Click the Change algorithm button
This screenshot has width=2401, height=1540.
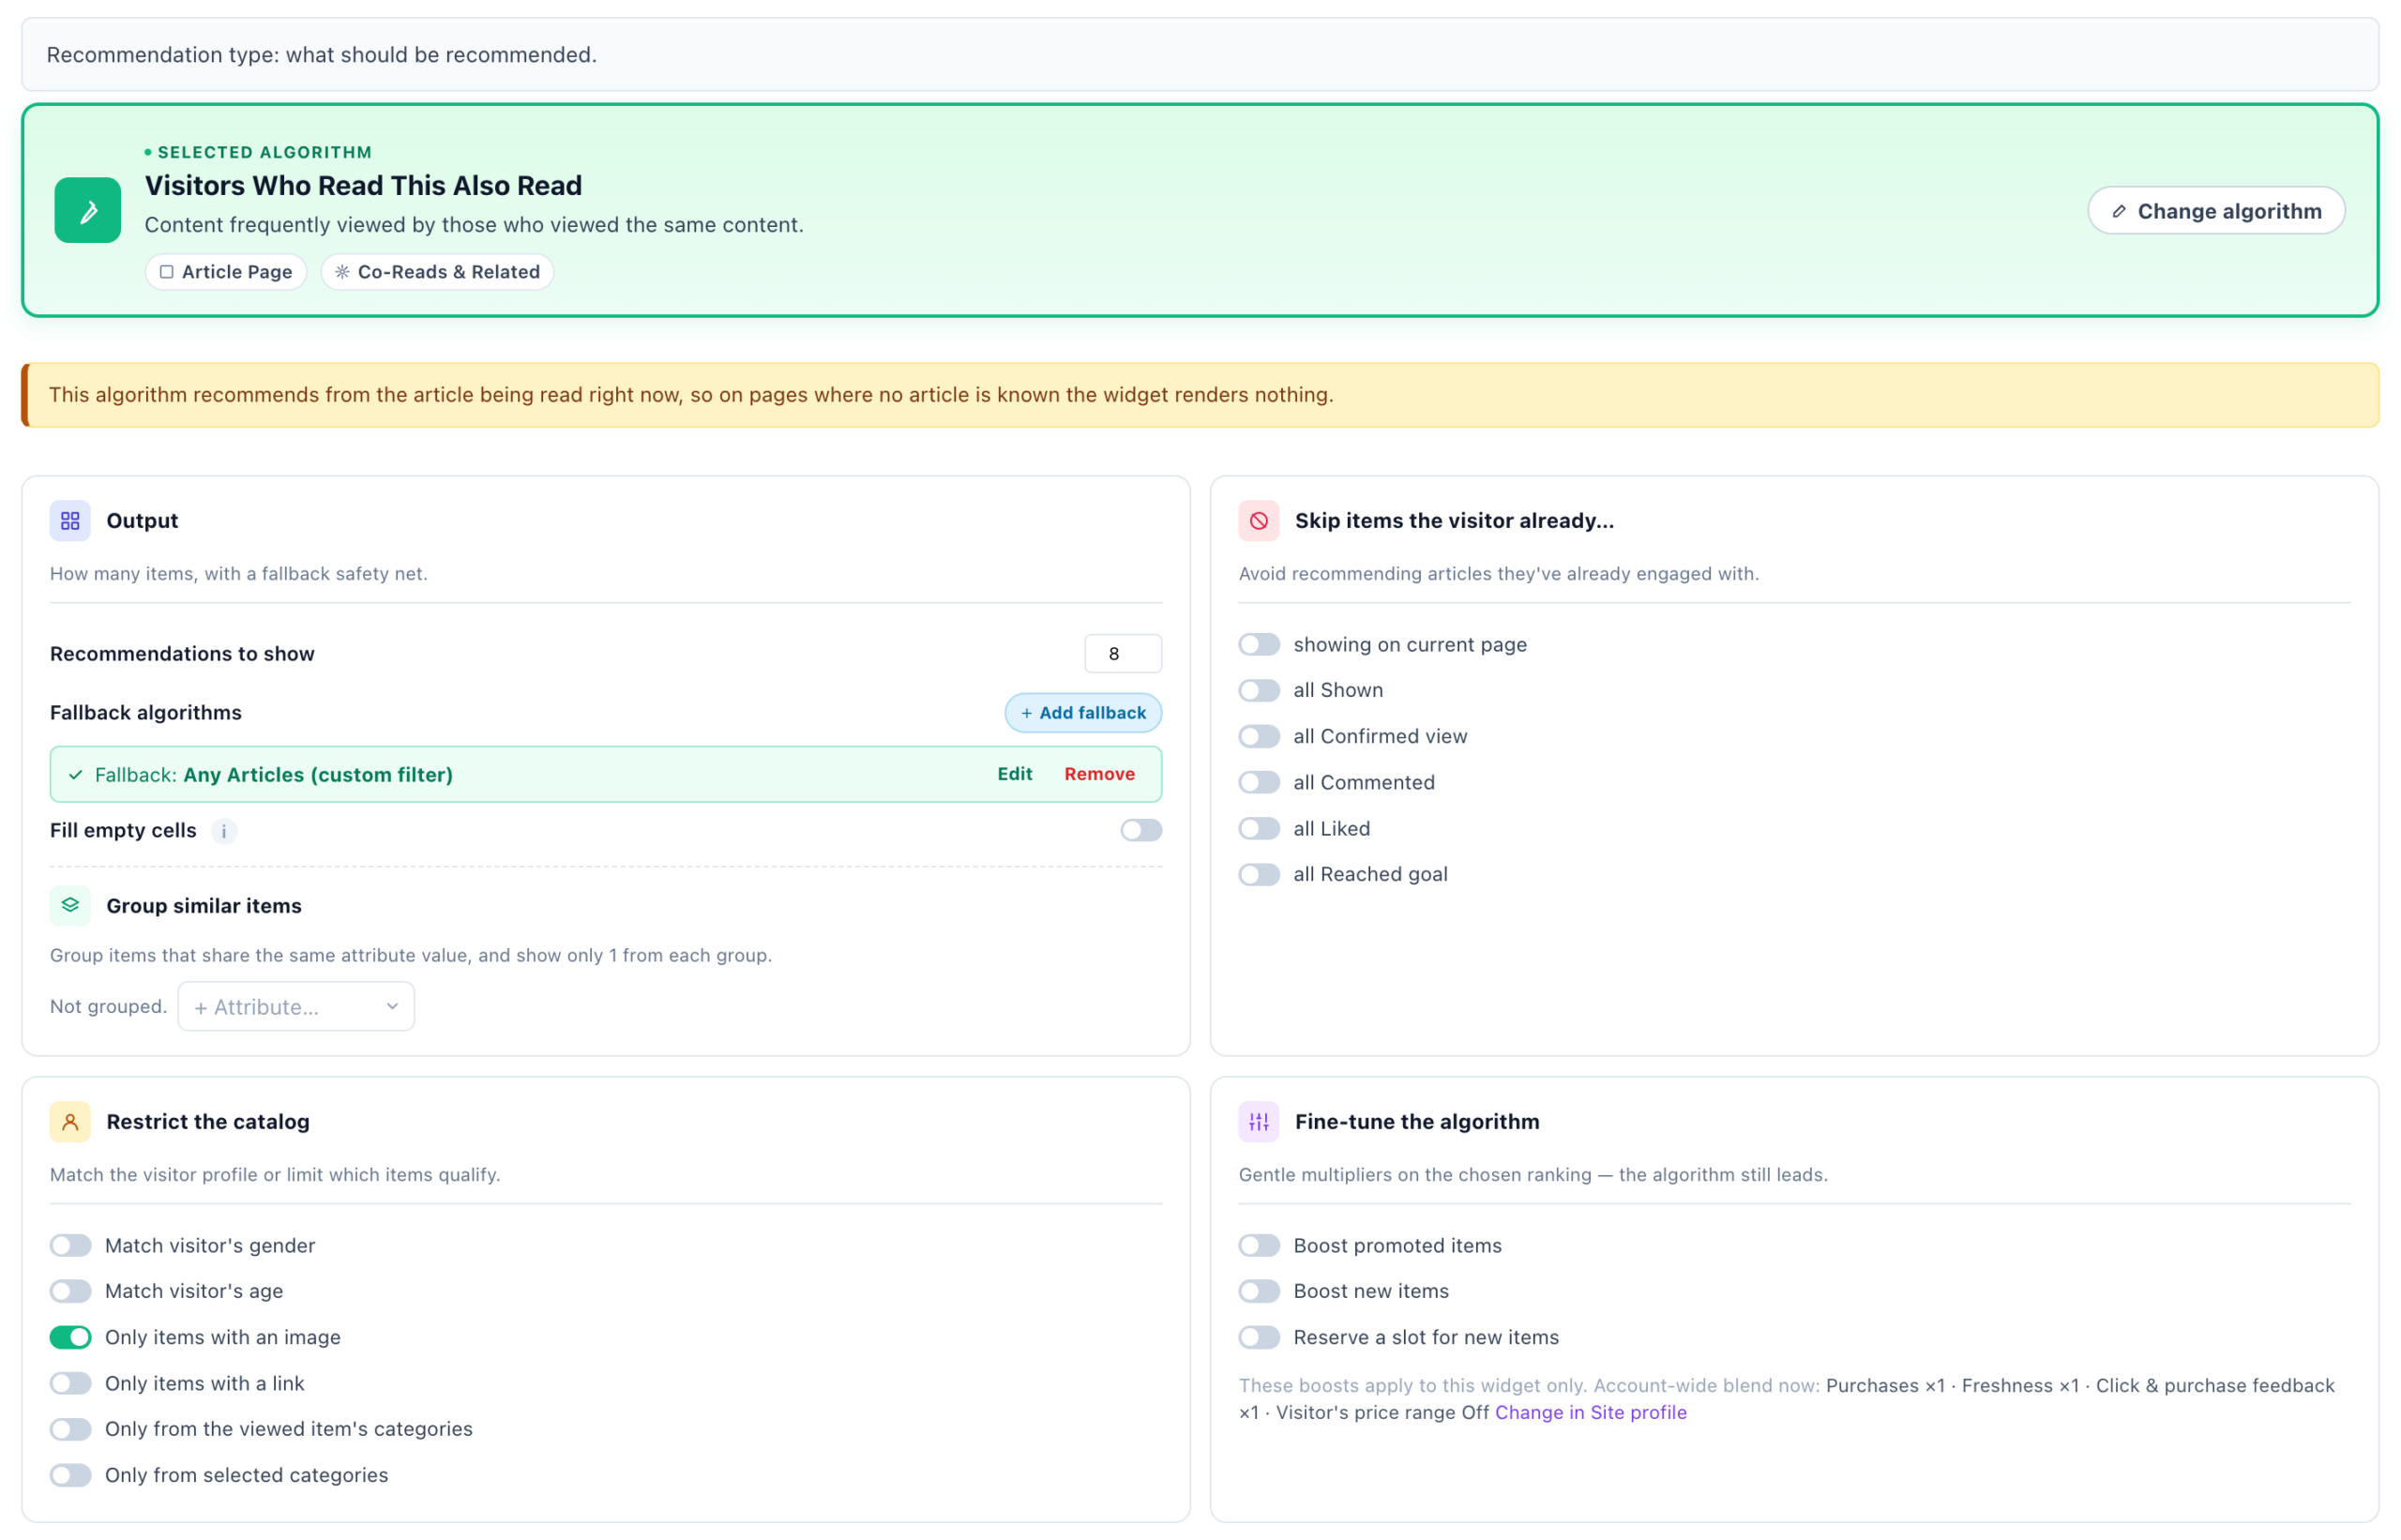[x=2215, y=211]
